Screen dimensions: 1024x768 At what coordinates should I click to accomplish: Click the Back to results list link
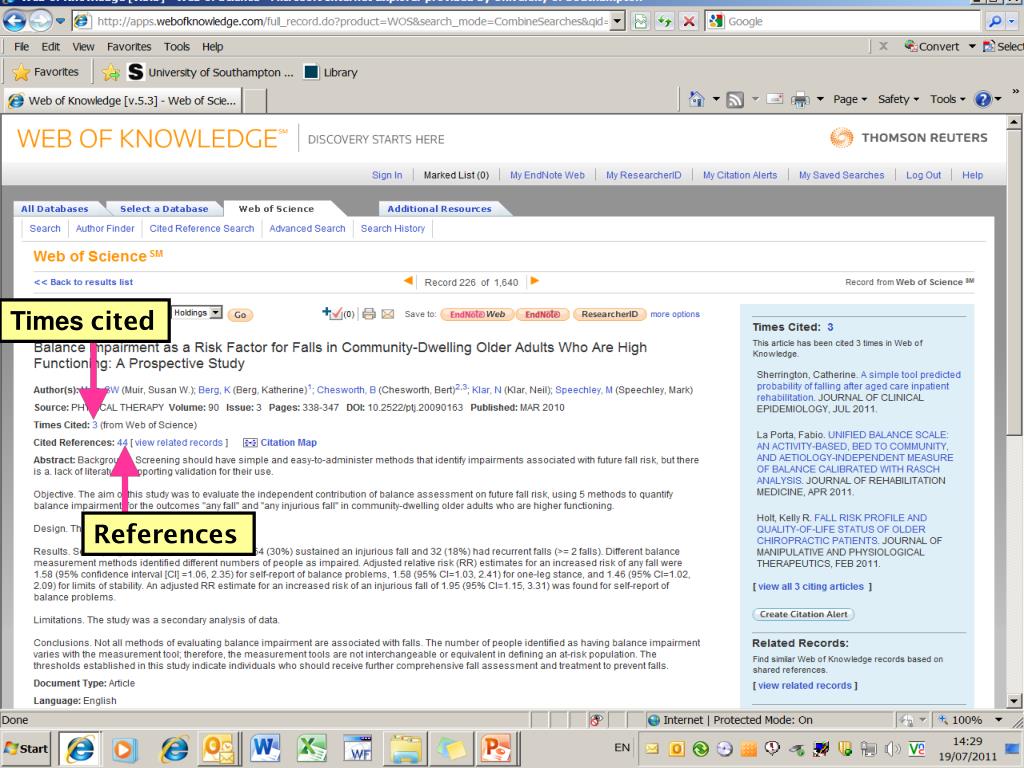click(84, 282)
